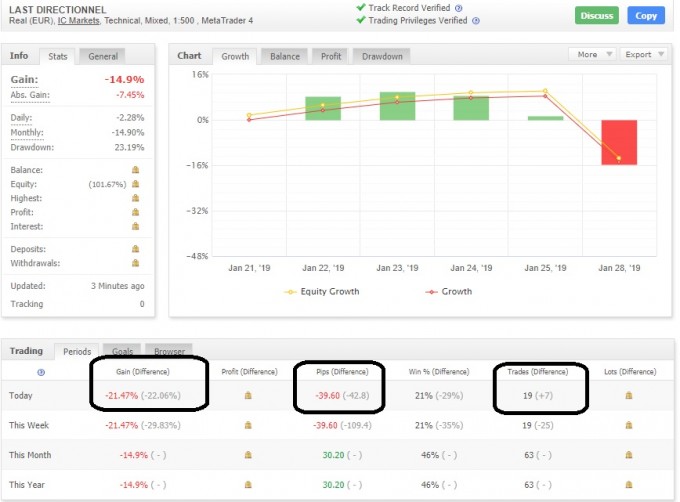Click Today row Lots lock icon
Viewport: 680px width, 502px height.
pos(629,395)
